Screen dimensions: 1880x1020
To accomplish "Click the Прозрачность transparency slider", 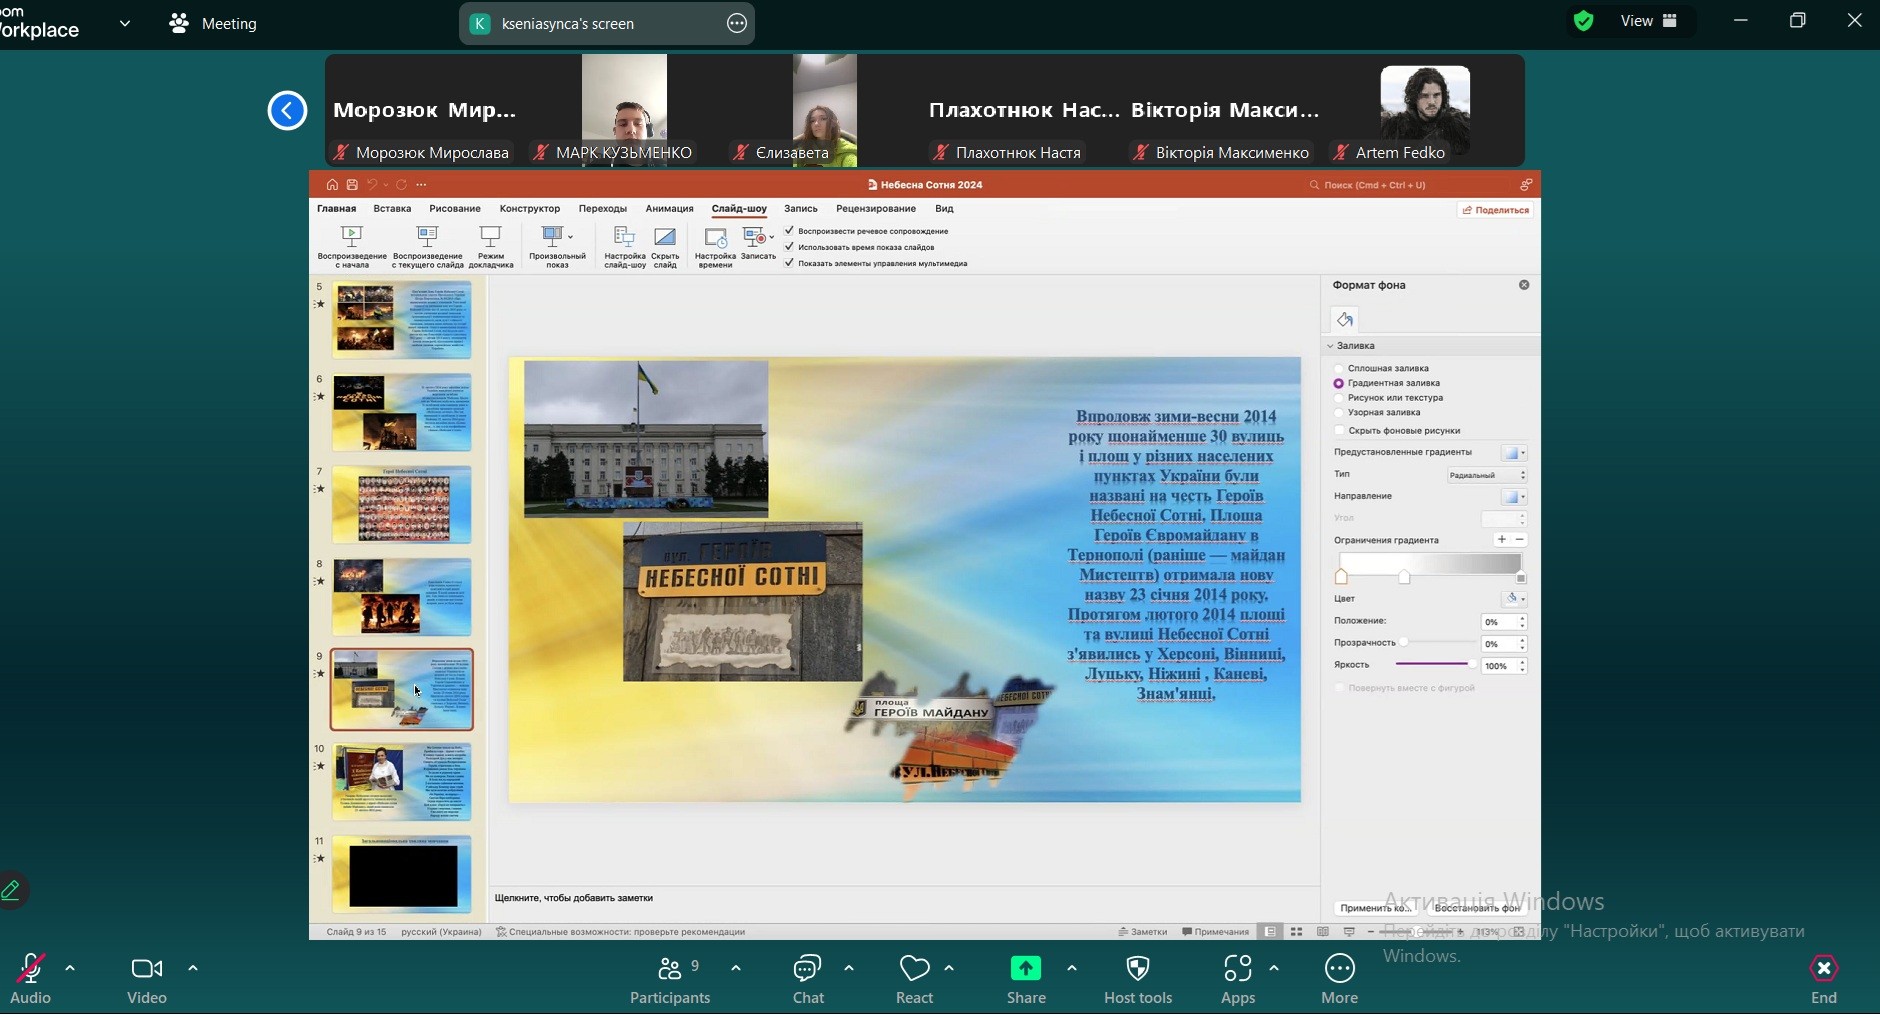I will point(1436,643).
